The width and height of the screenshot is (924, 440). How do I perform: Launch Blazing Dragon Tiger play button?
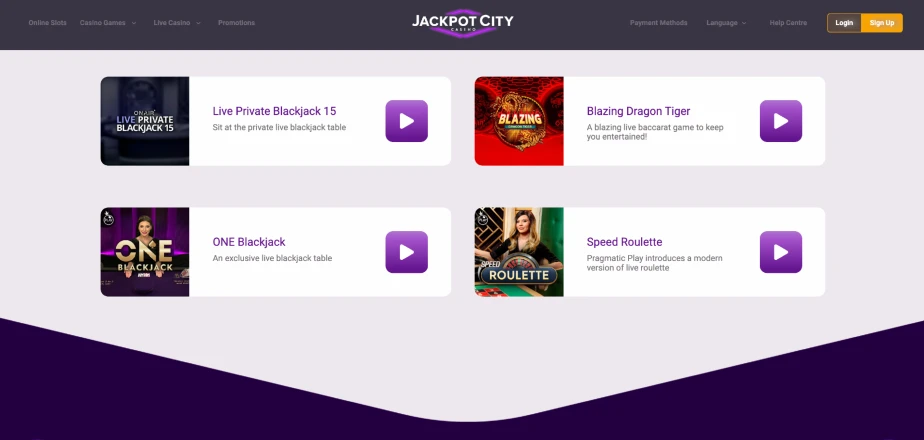point(781,121)
